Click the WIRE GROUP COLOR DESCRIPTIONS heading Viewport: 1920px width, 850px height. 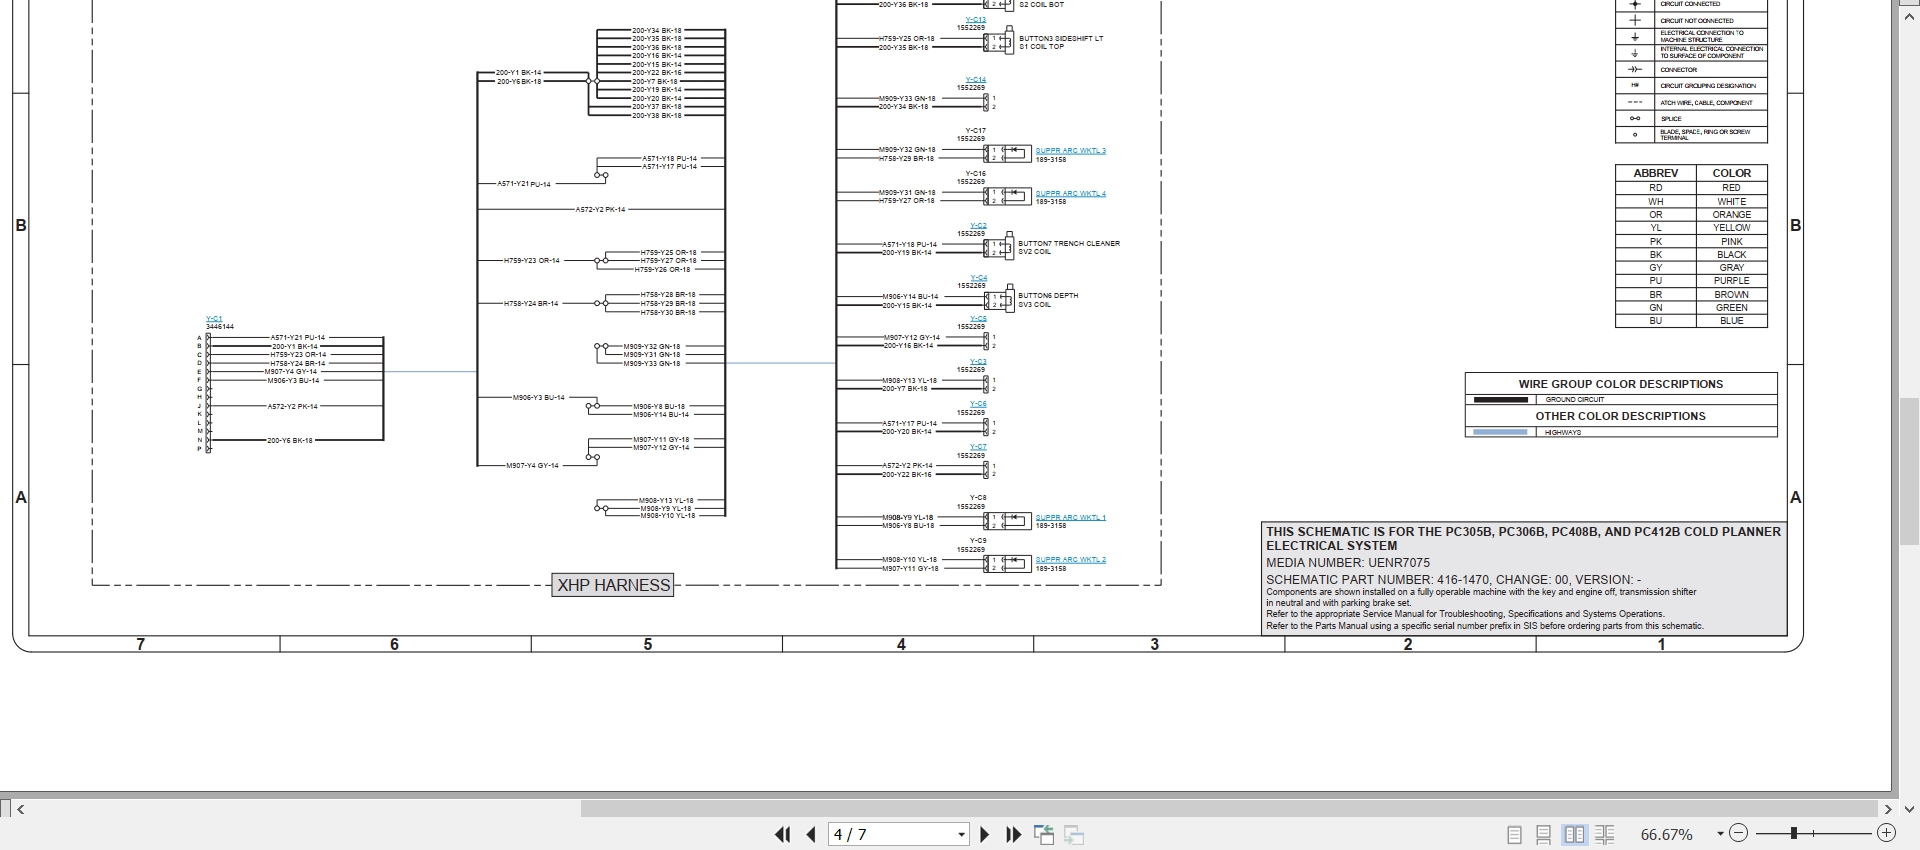point(1620,384)
